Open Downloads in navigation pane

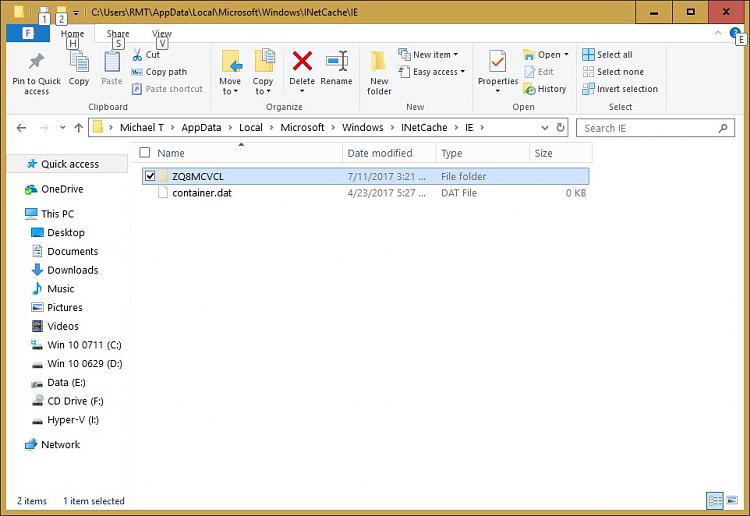(x=72, y=270)
